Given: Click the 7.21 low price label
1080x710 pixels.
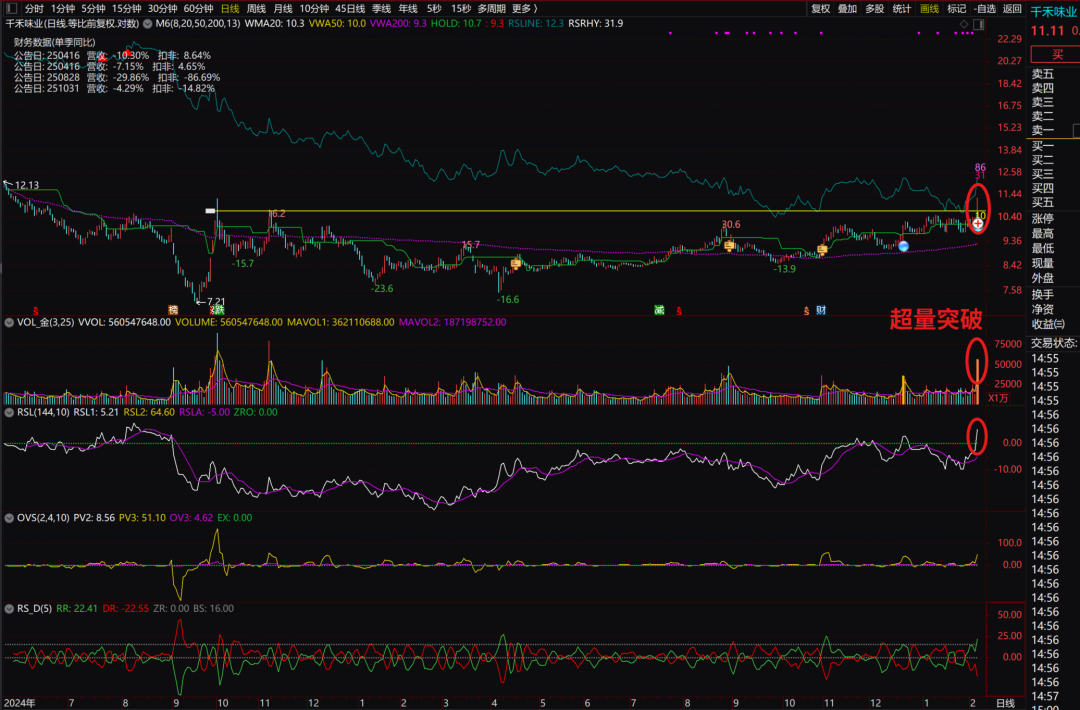Looking at the screenshot, I should coord(216,302).
